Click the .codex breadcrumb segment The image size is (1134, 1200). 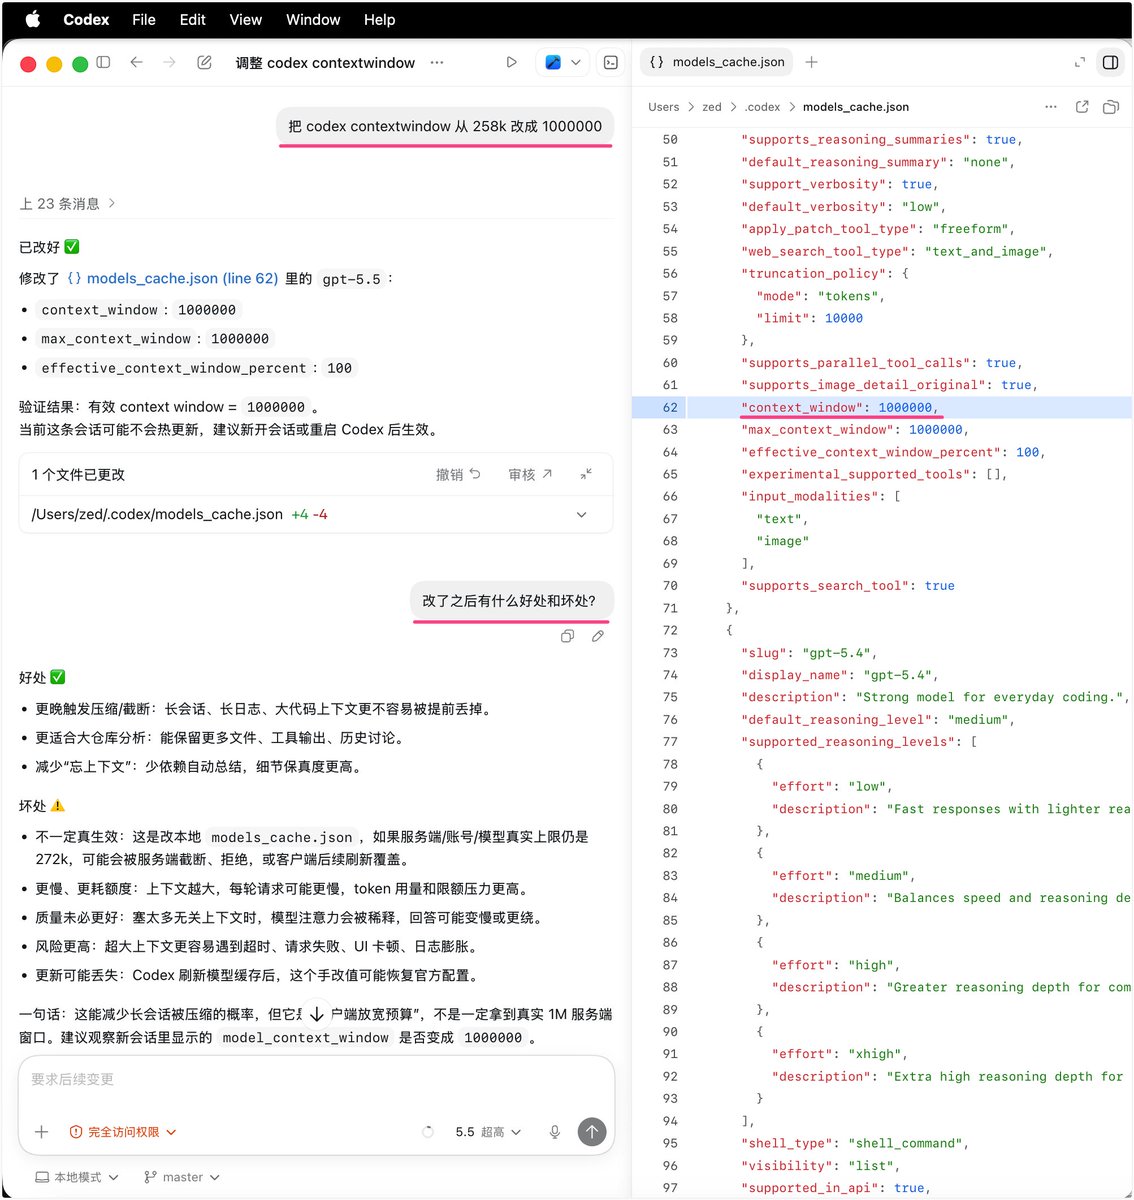[762, 107]
